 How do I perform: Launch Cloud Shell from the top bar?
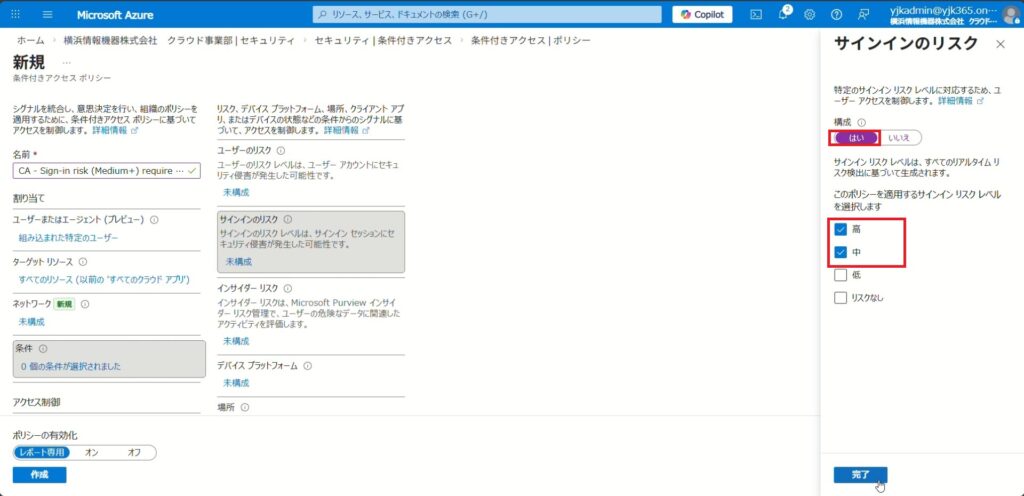[756, 14]
